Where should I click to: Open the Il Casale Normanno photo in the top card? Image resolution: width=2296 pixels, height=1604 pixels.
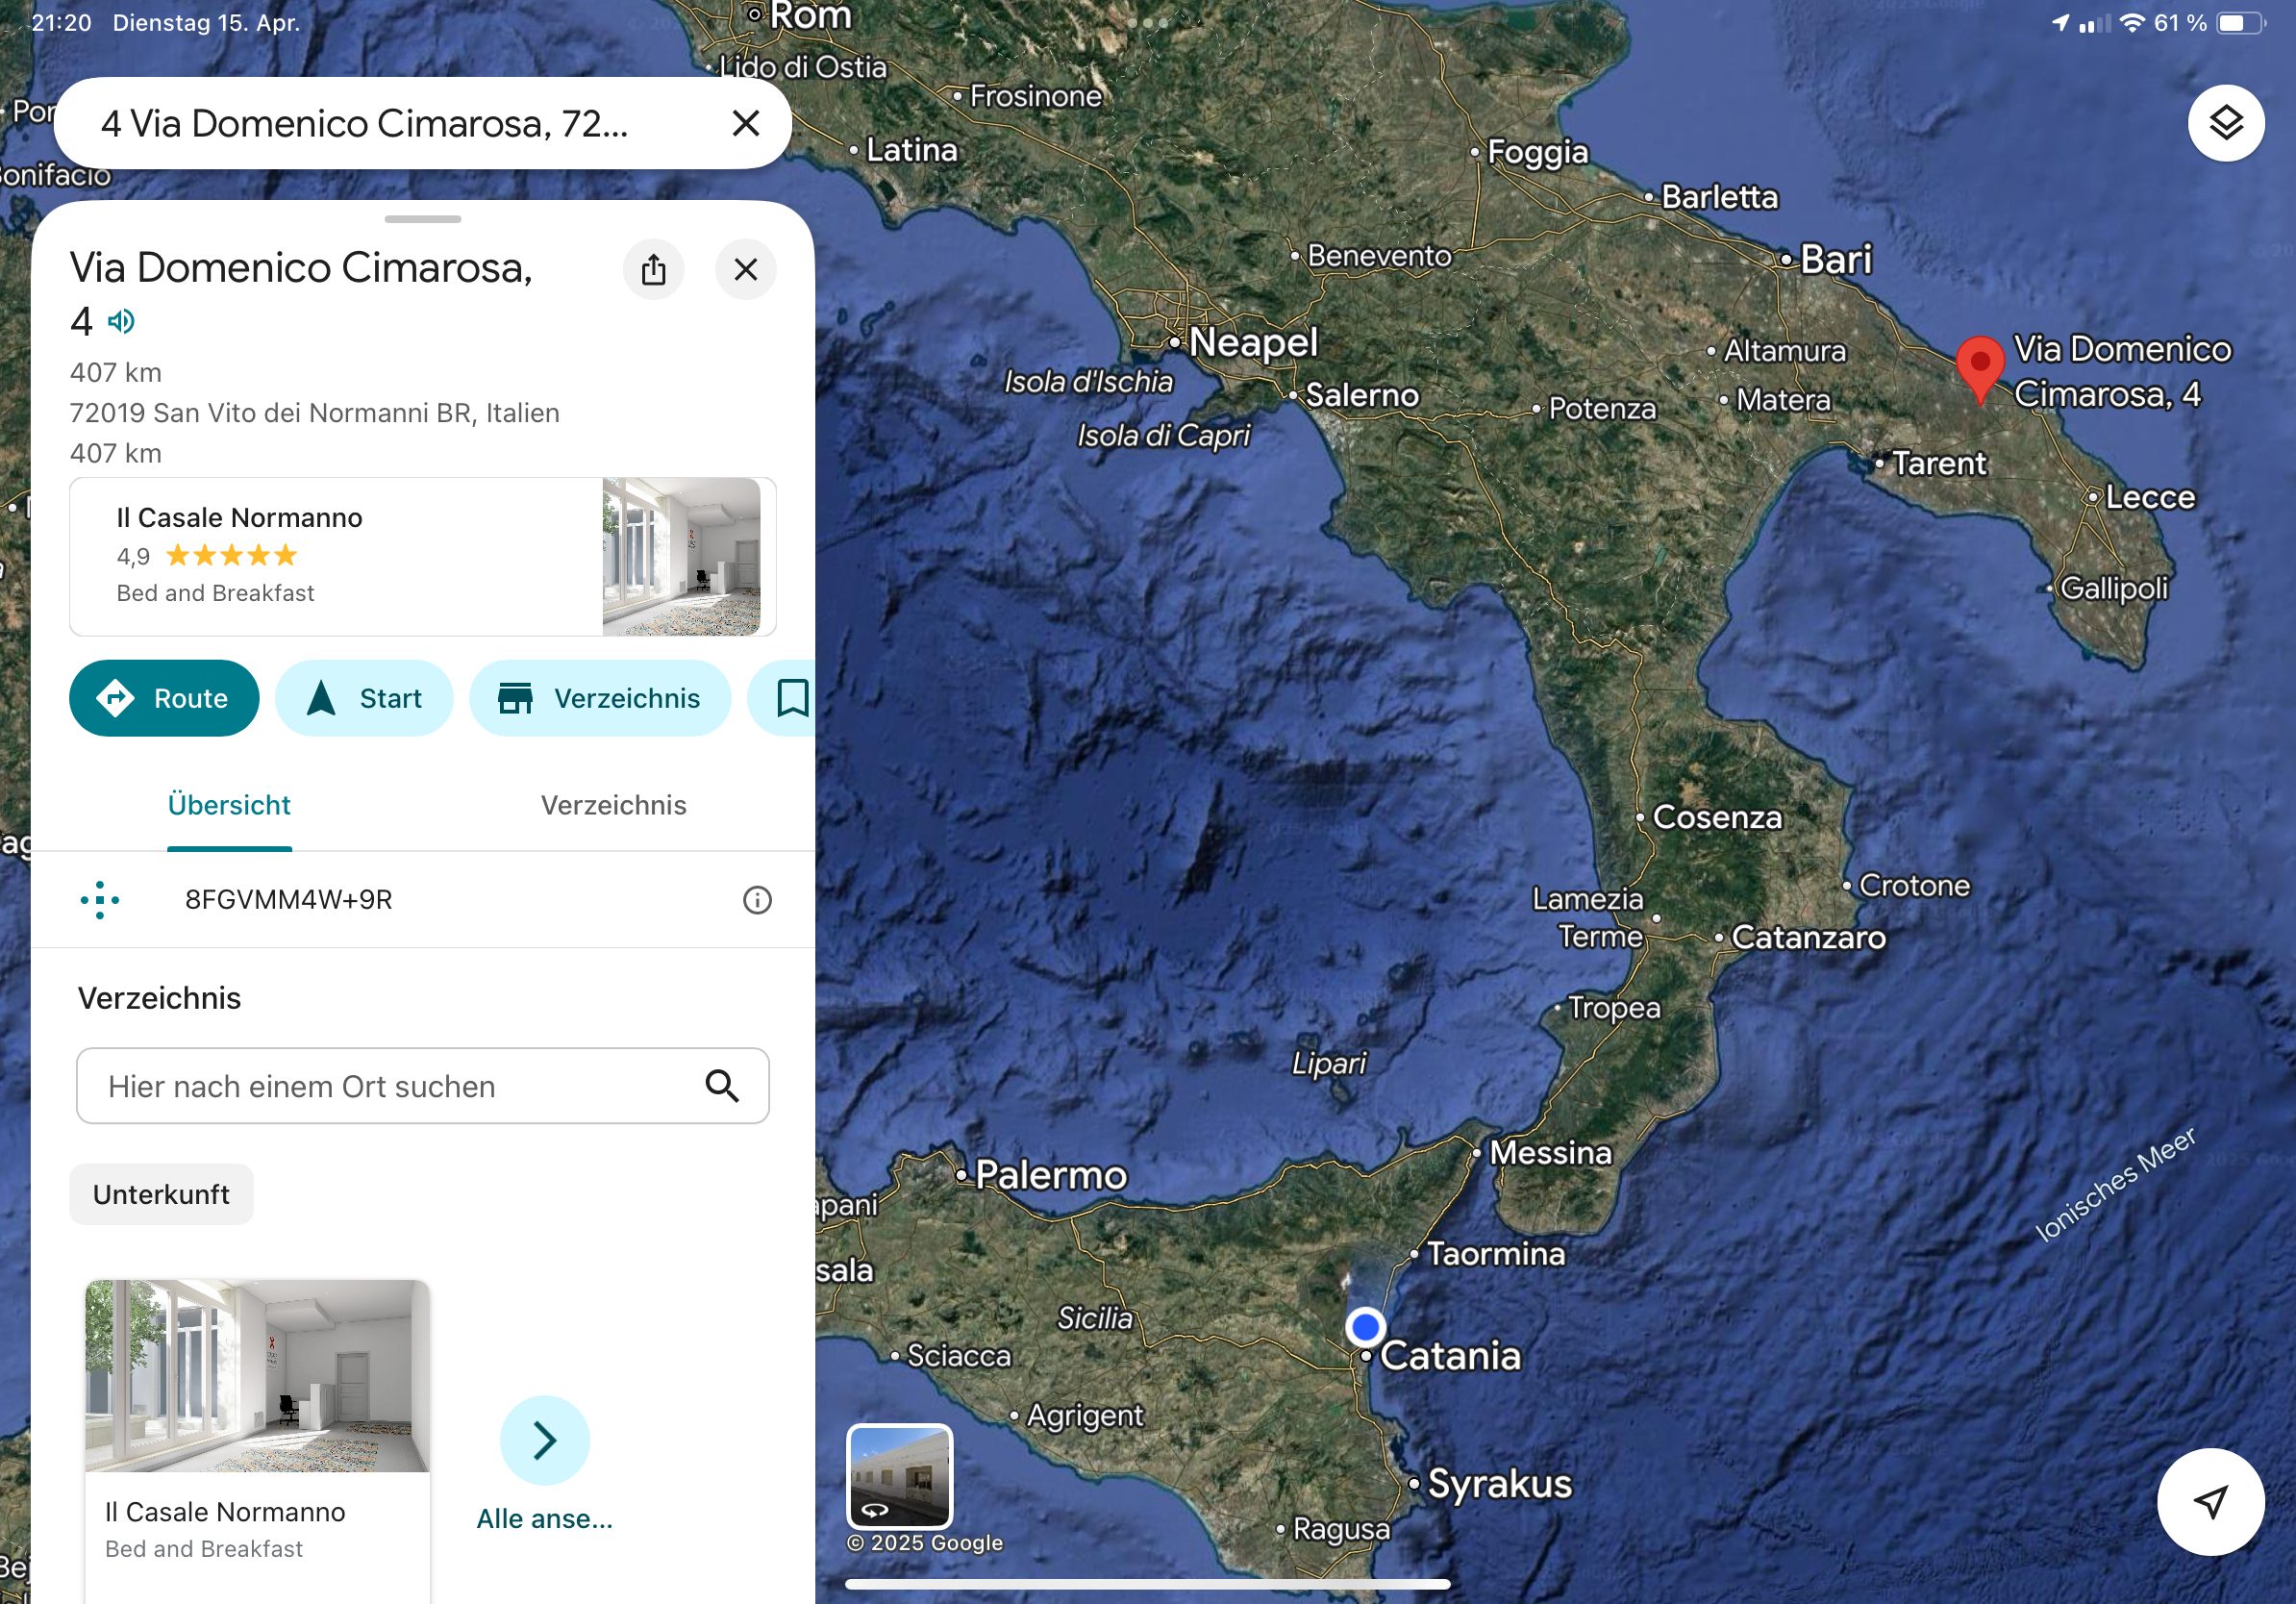pos(681,556)
